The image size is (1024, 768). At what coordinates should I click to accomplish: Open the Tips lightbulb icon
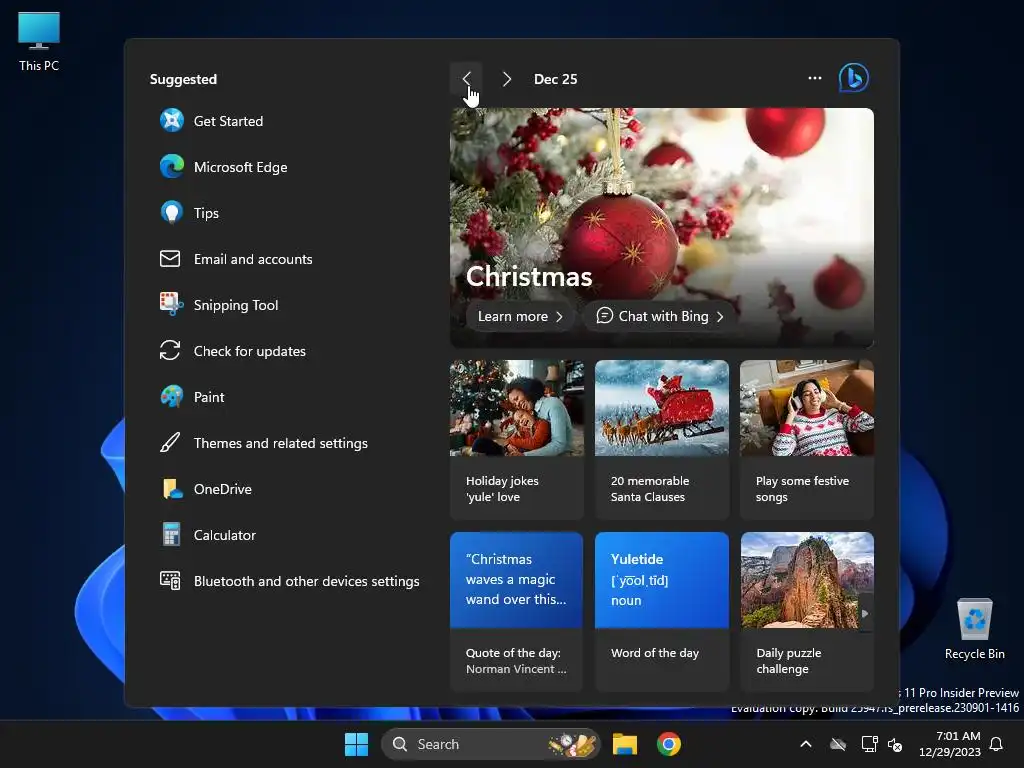[x=172, y=213]
